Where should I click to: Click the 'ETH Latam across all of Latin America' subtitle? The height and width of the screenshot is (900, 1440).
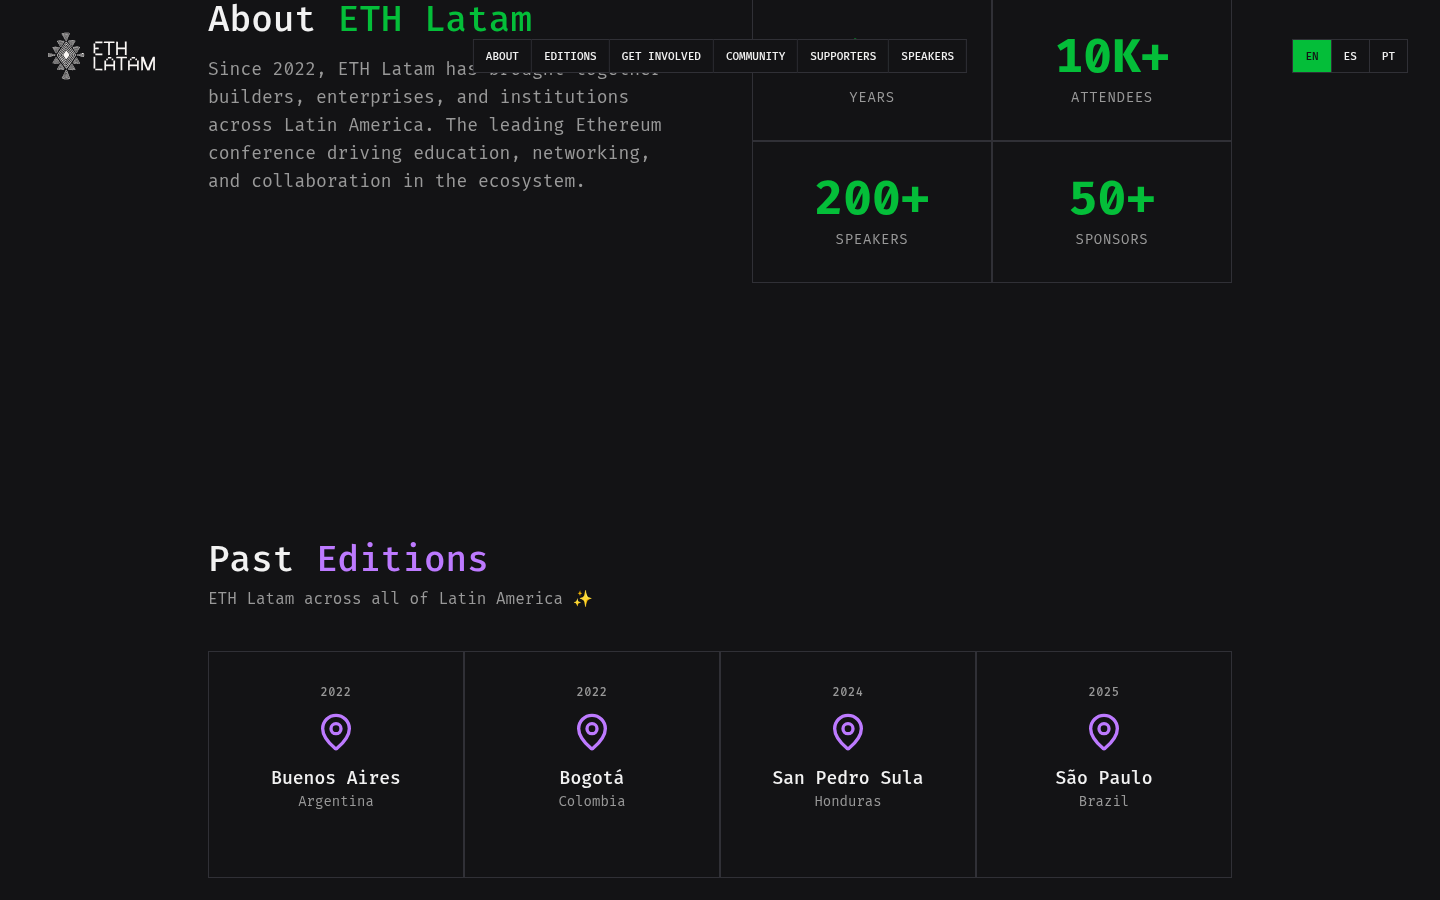point(400,598)
